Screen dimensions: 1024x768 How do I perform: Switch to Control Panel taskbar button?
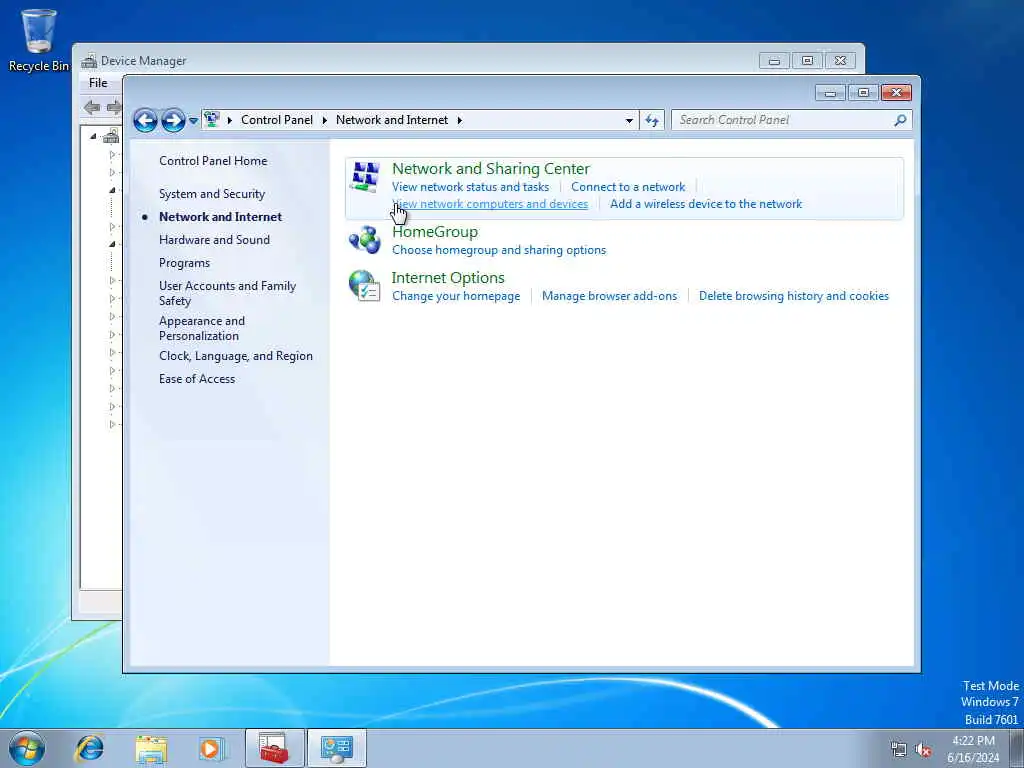pyautogui.click(x=336, y=748)
